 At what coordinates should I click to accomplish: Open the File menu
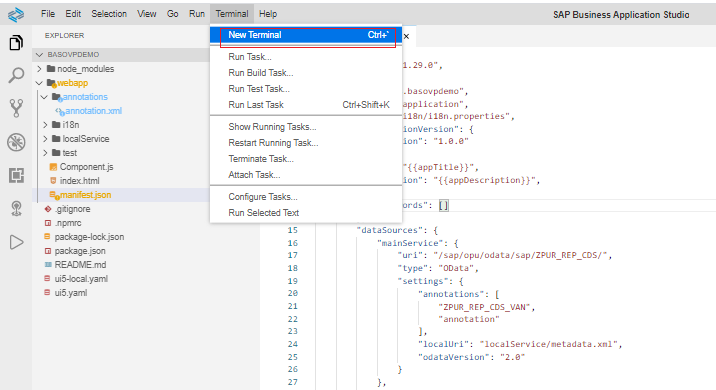pos(47,14)
